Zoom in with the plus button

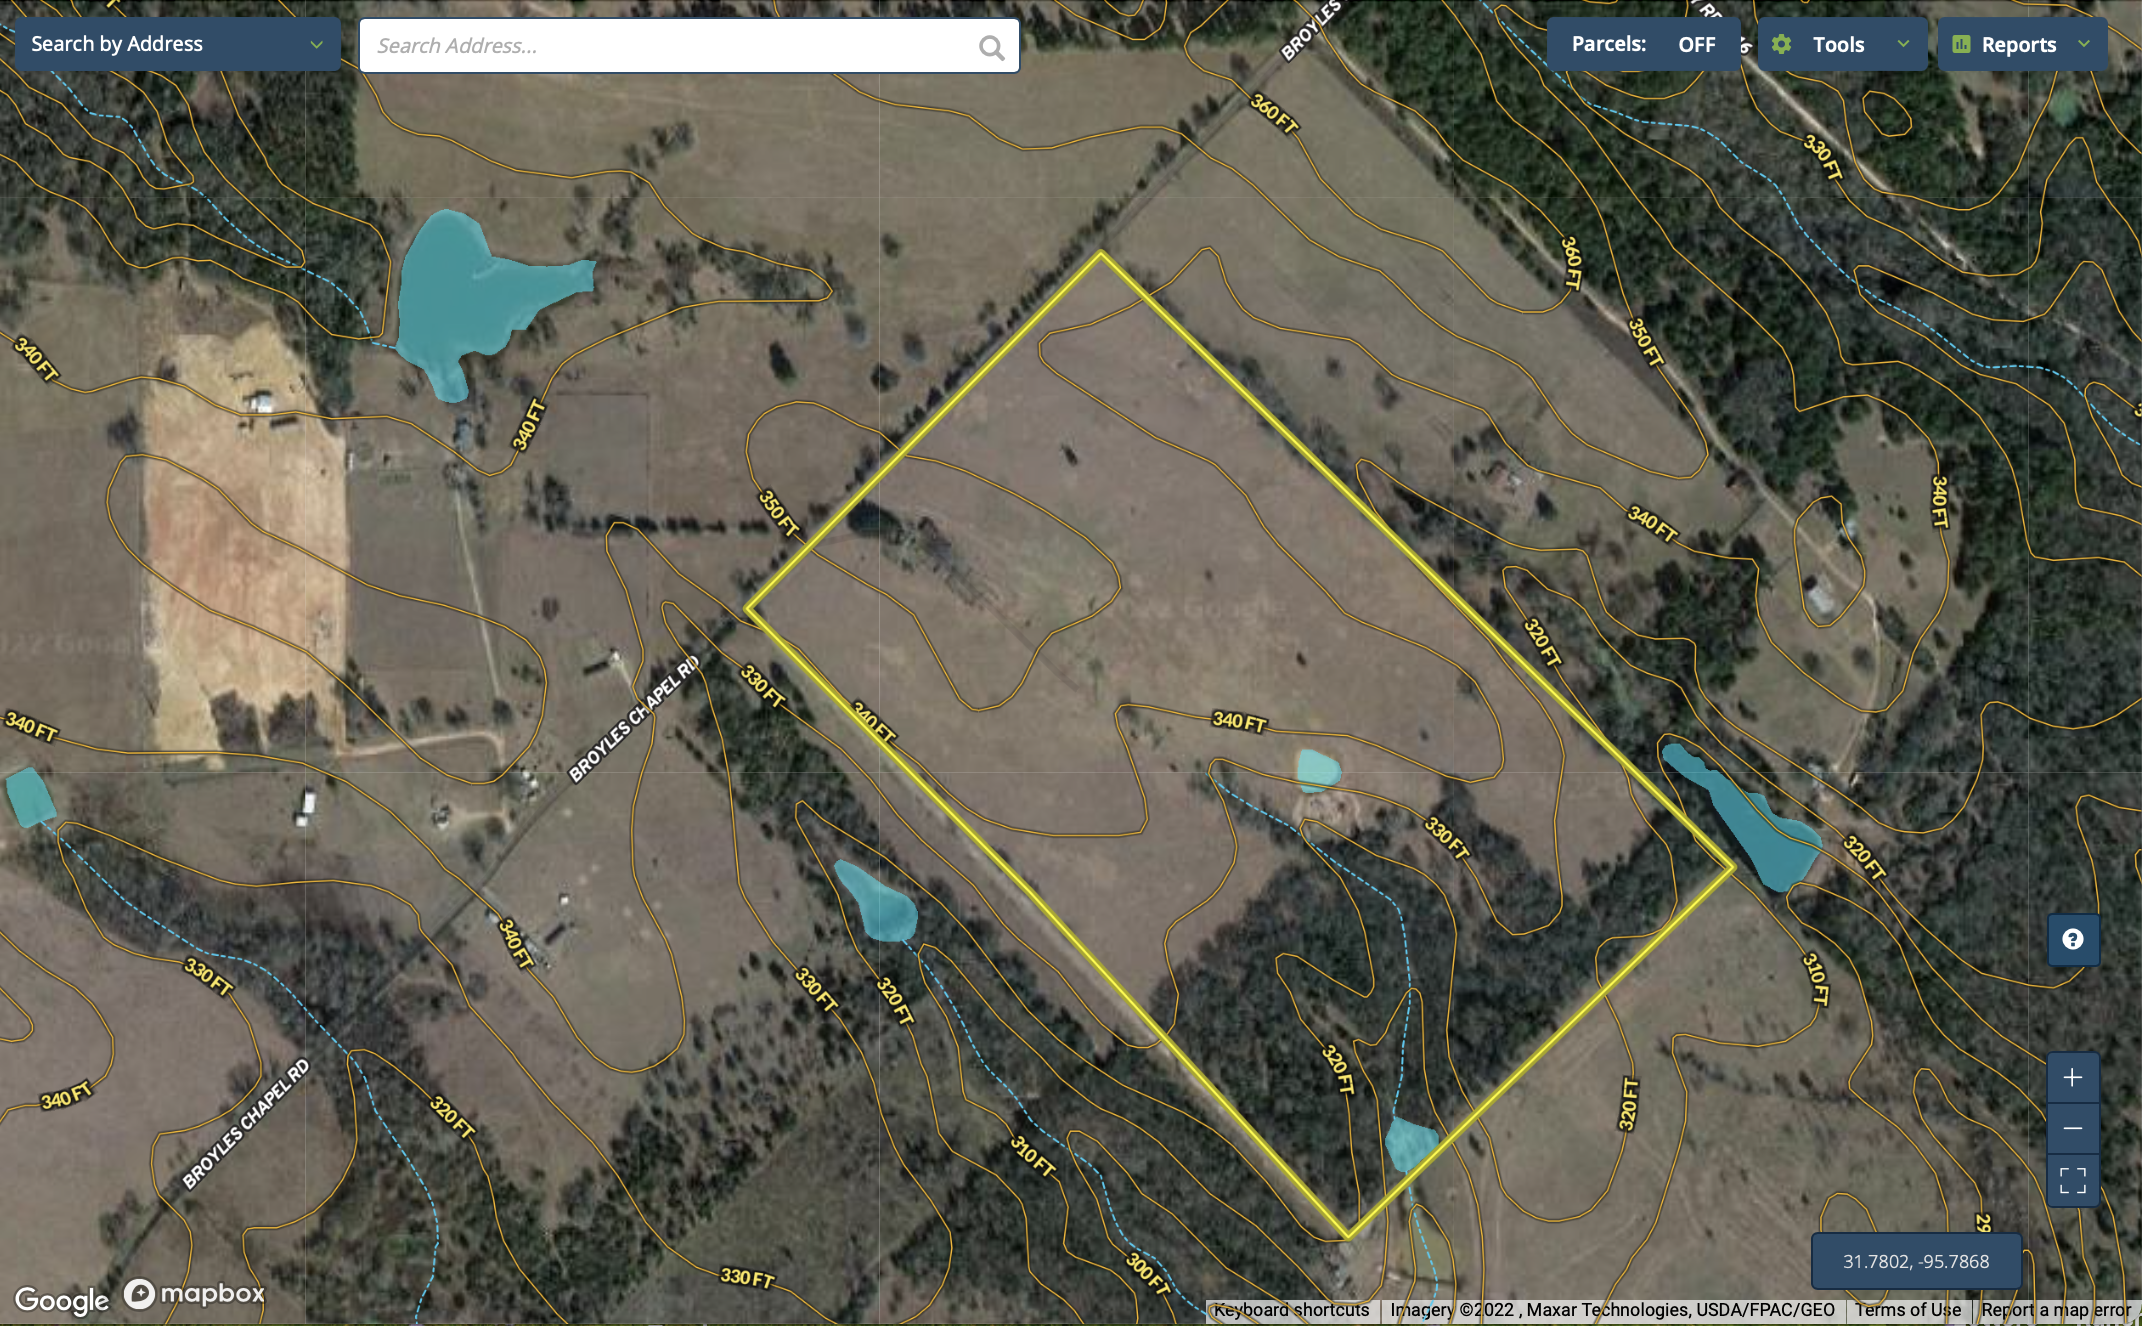(x=2072, y=1078)
